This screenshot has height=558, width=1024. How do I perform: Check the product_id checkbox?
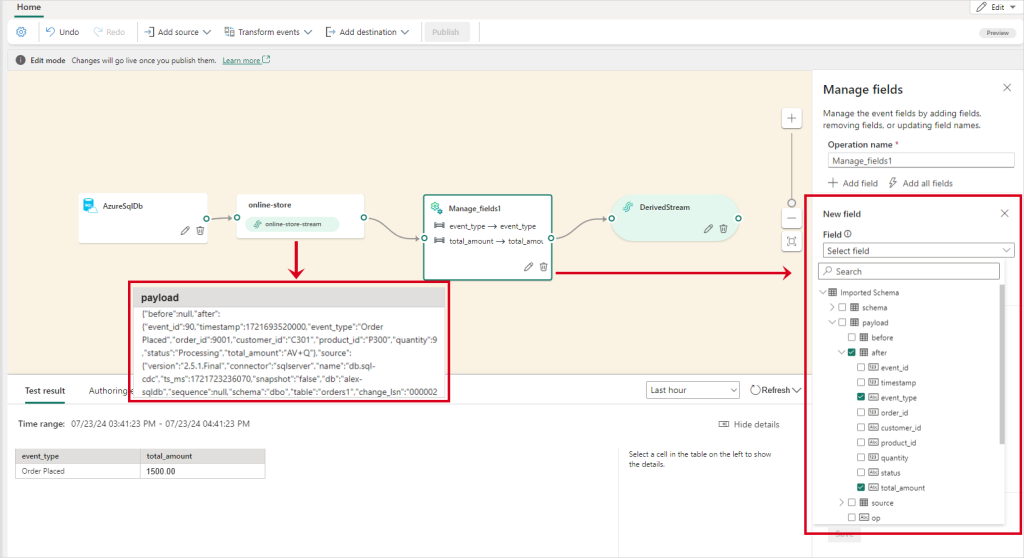[x=861, y=442]
